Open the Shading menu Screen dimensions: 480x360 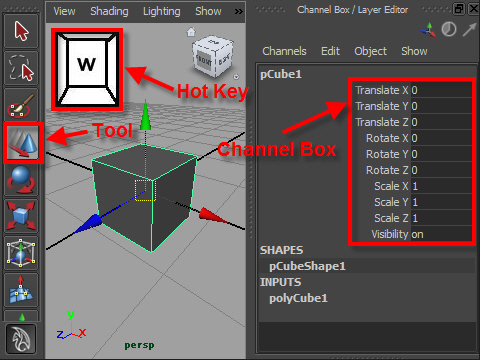(109, 11)
